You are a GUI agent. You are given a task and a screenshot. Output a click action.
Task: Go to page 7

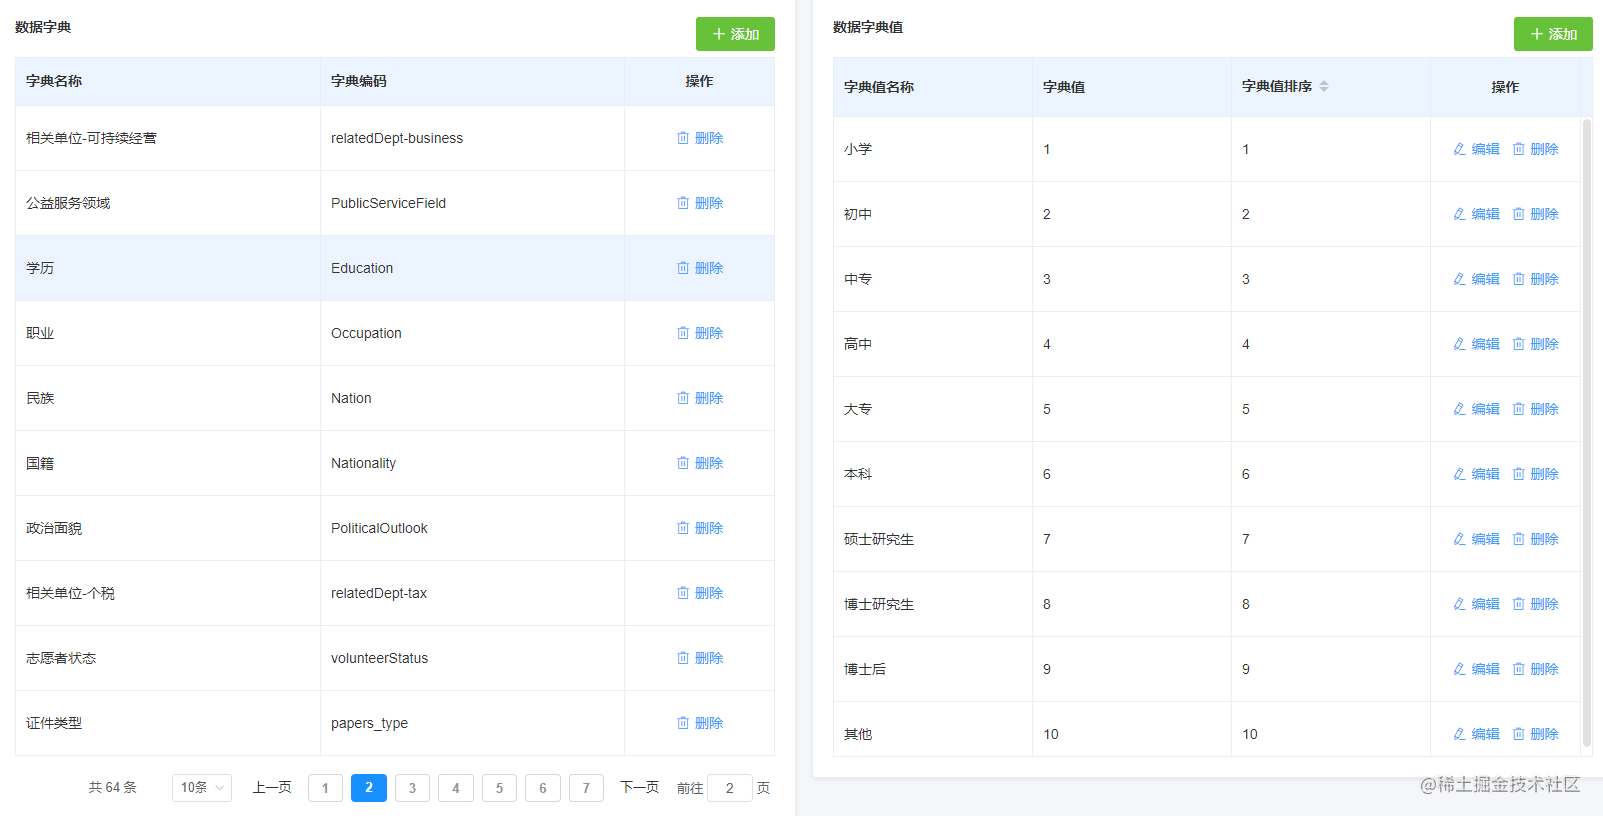tap(586, 788)
